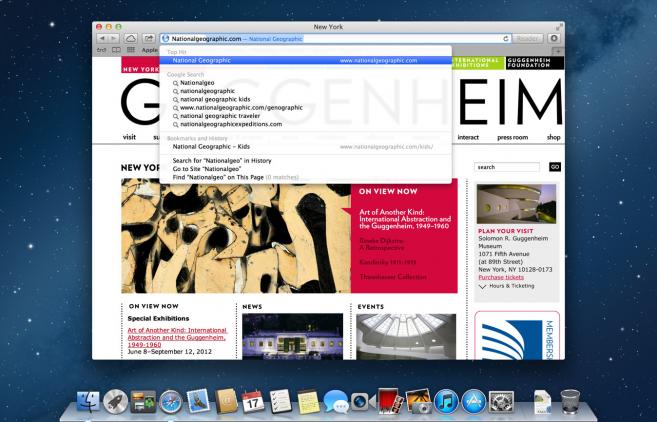Open the iCloud Tabs cloud button
657x422 pixels.
tap(130, 39)
